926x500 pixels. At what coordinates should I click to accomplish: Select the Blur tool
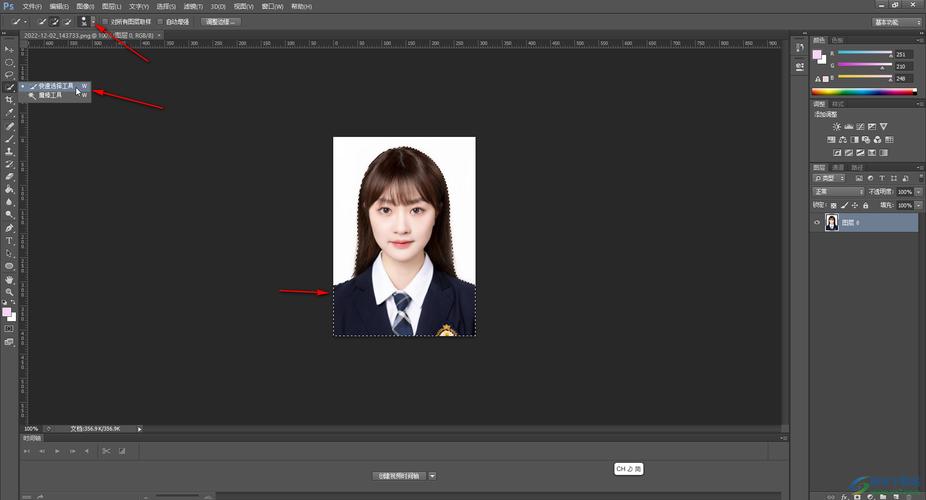9,202
